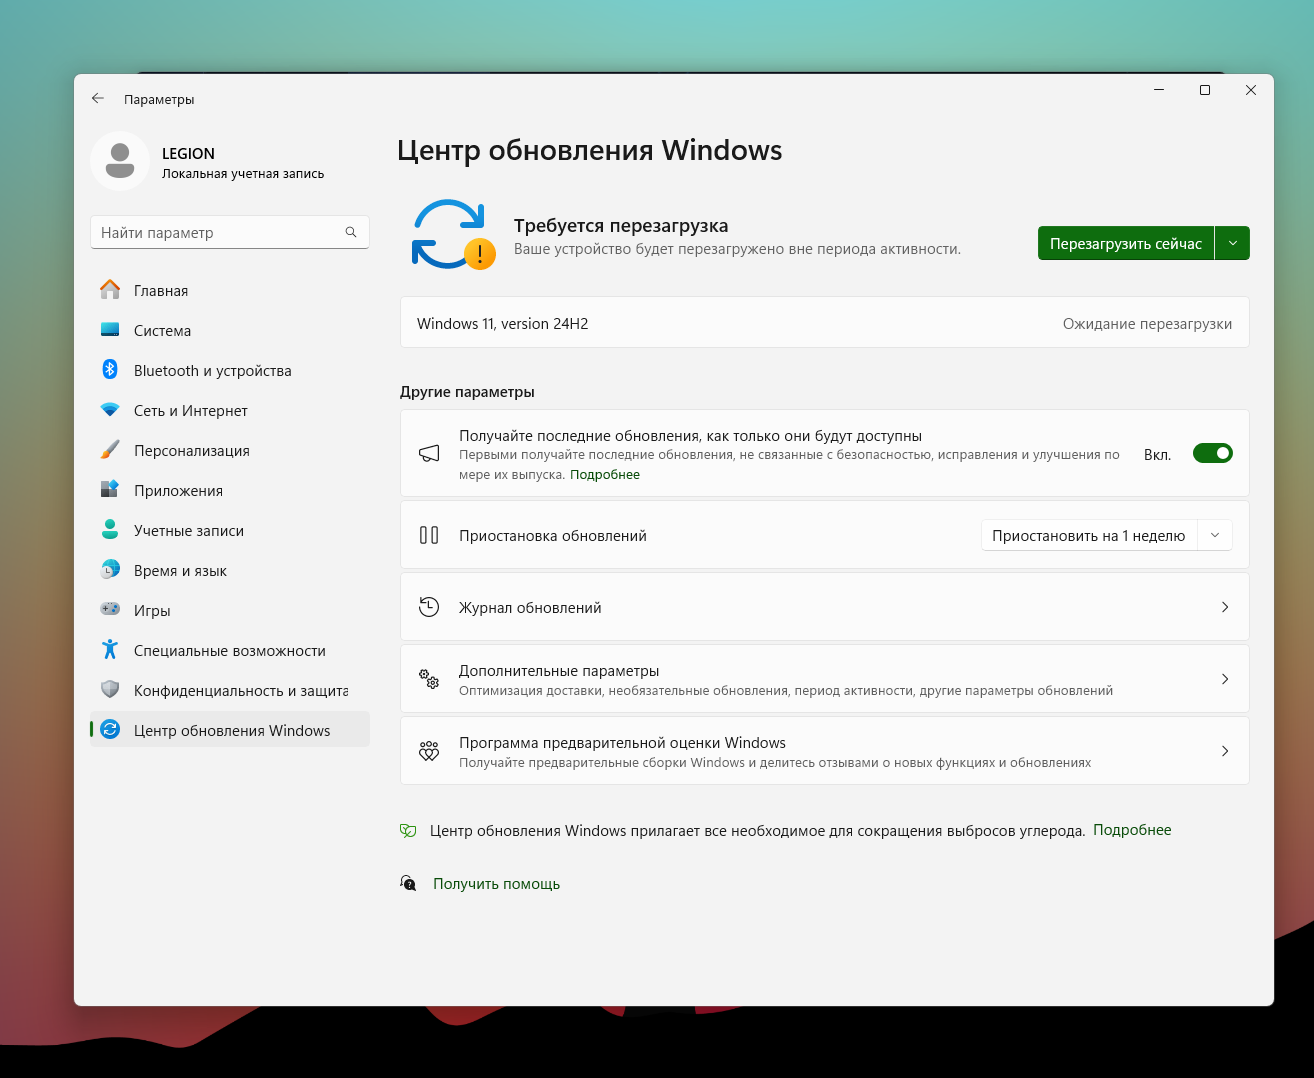Open Программа предварительной оценки via its chevron
The width and height of the screenshot is (1314, 1078).
[x=1225, y=751]
